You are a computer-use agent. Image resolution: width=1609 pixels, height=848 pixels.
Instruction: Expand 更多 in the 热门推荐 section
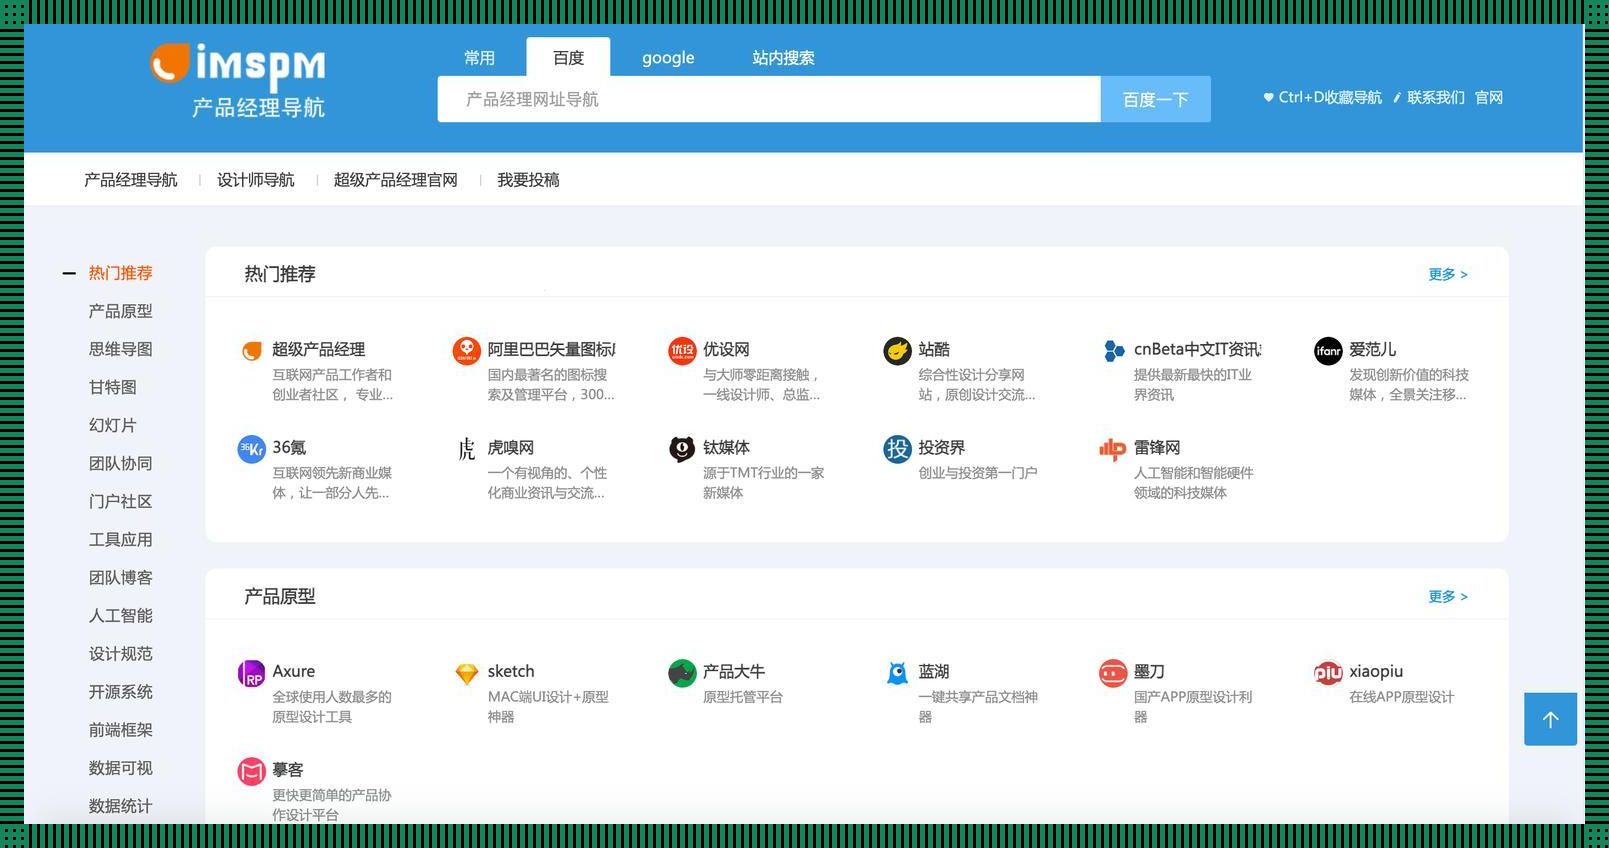(x=1448, y=274)
